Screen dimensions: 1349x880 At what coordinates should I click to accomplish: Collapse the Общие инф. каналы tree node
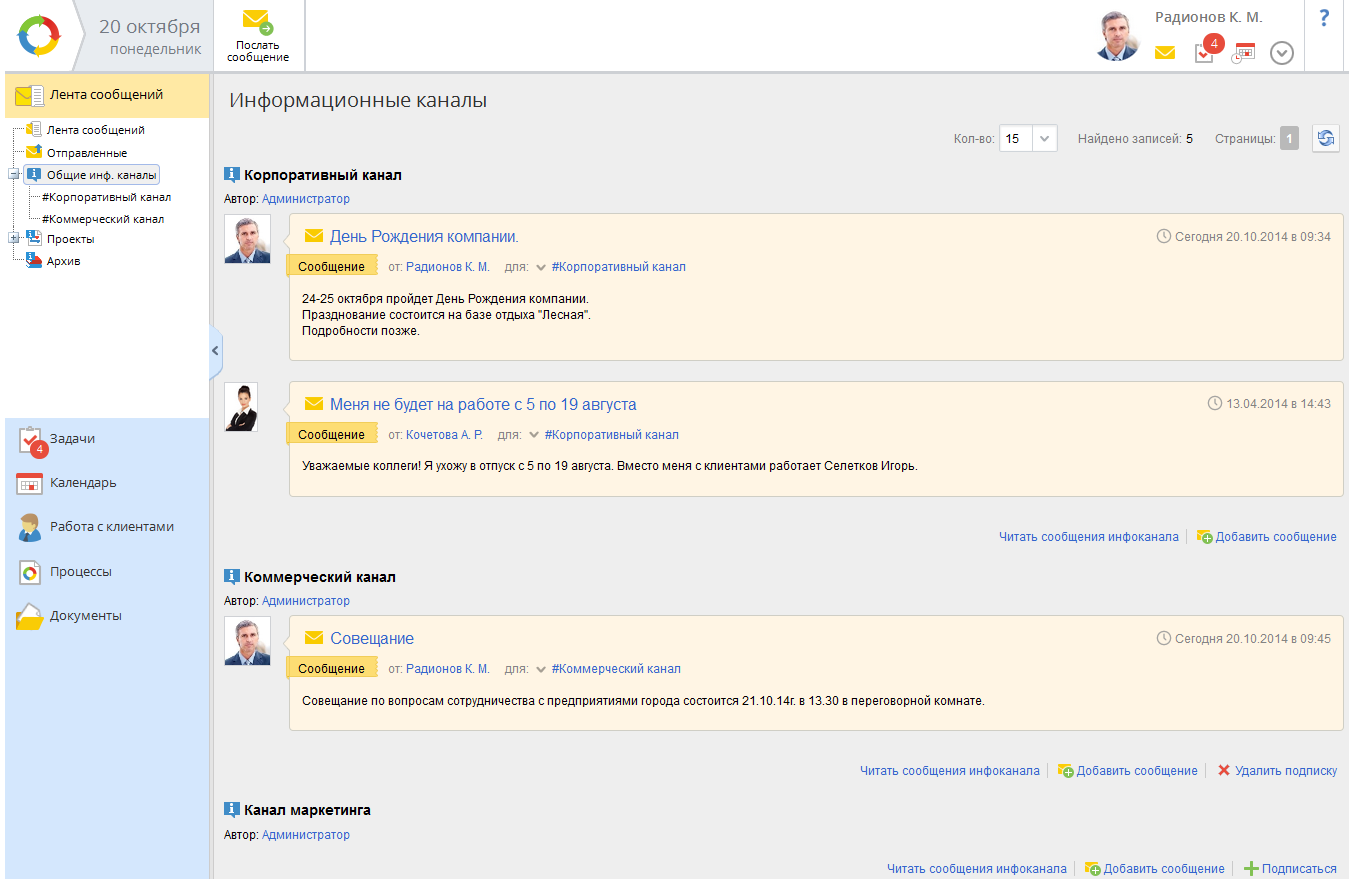click(13, 174)
